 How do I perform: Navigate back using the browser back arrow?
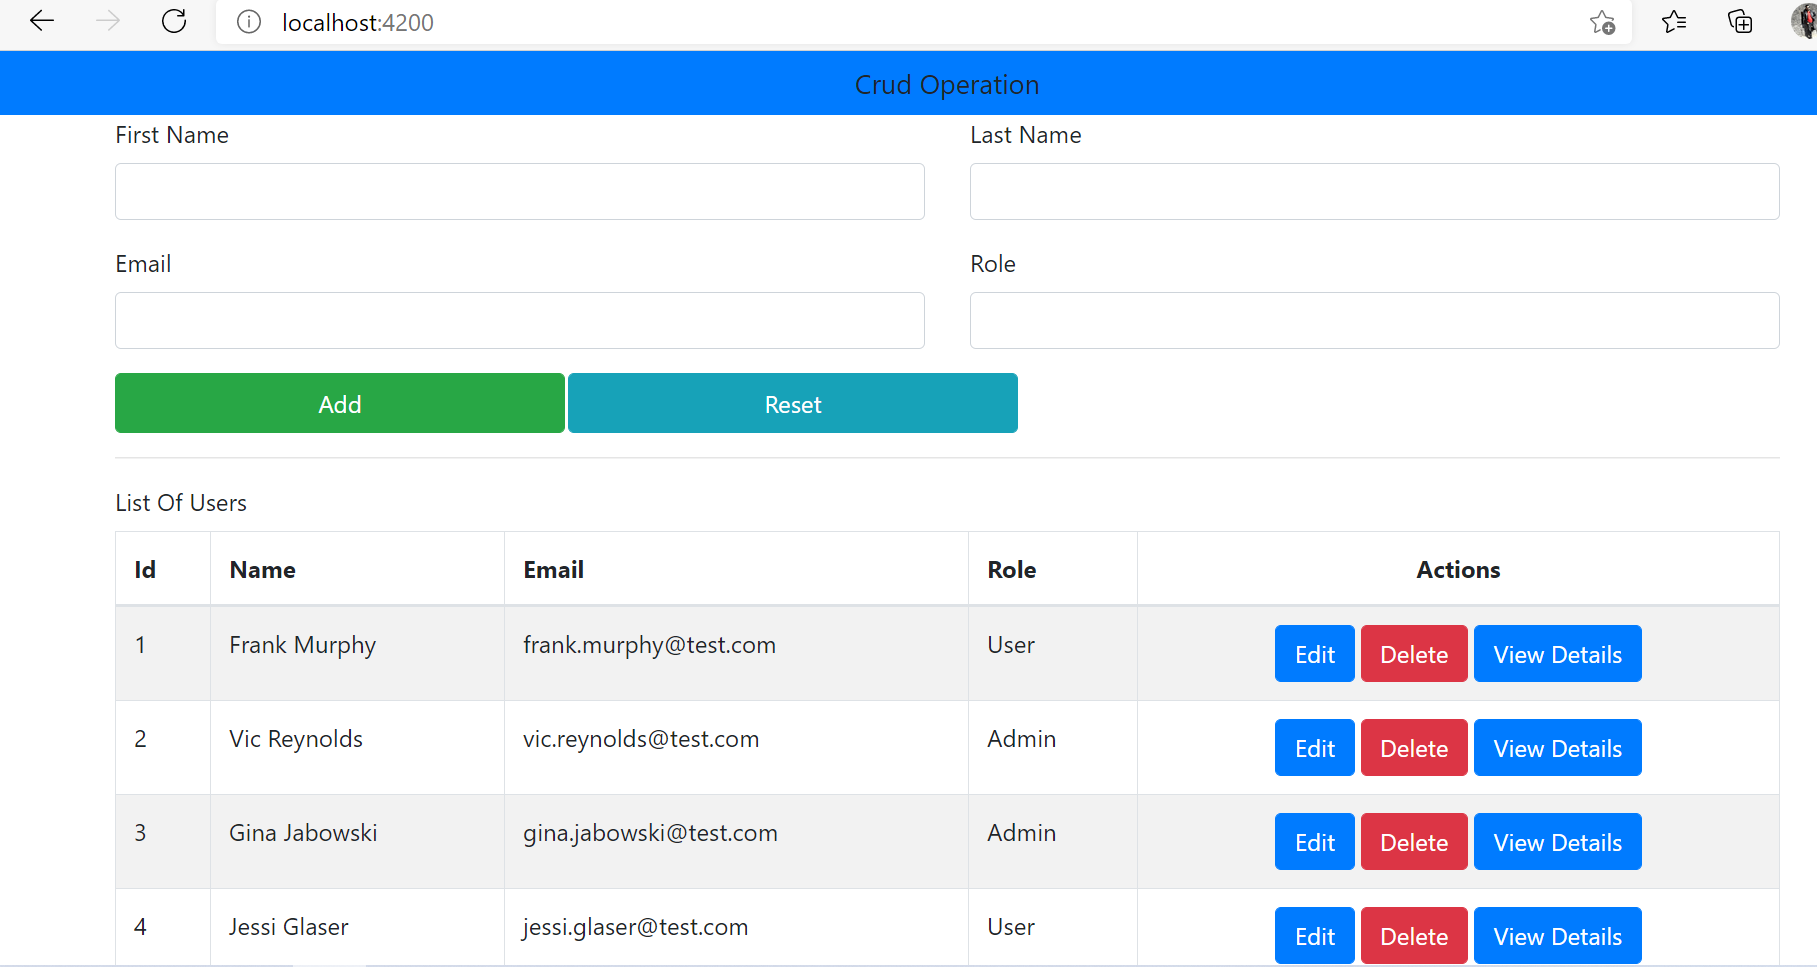pos(41,21)
